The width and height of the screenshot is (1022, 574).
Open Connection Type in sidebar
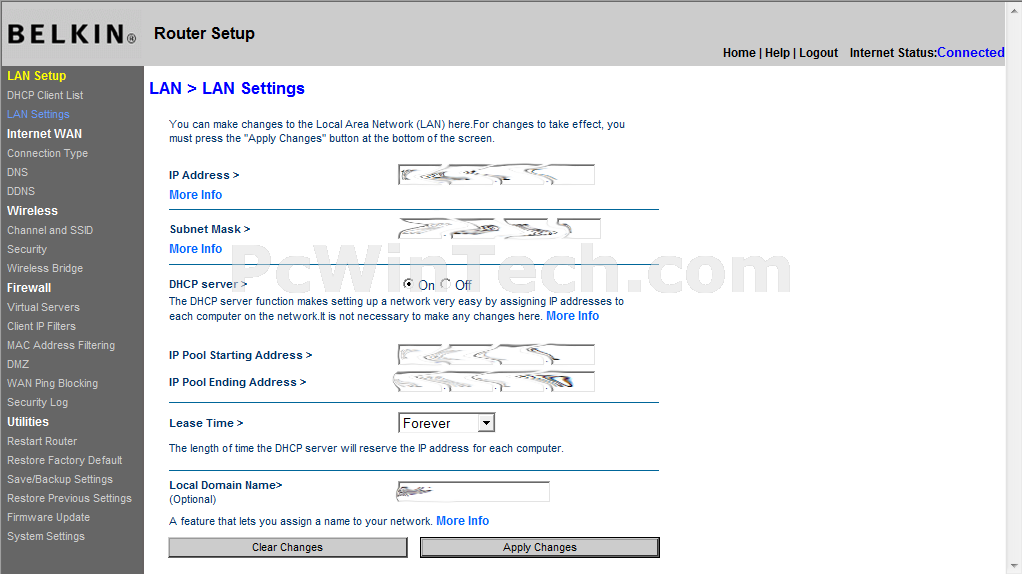(x=48, y=153)
